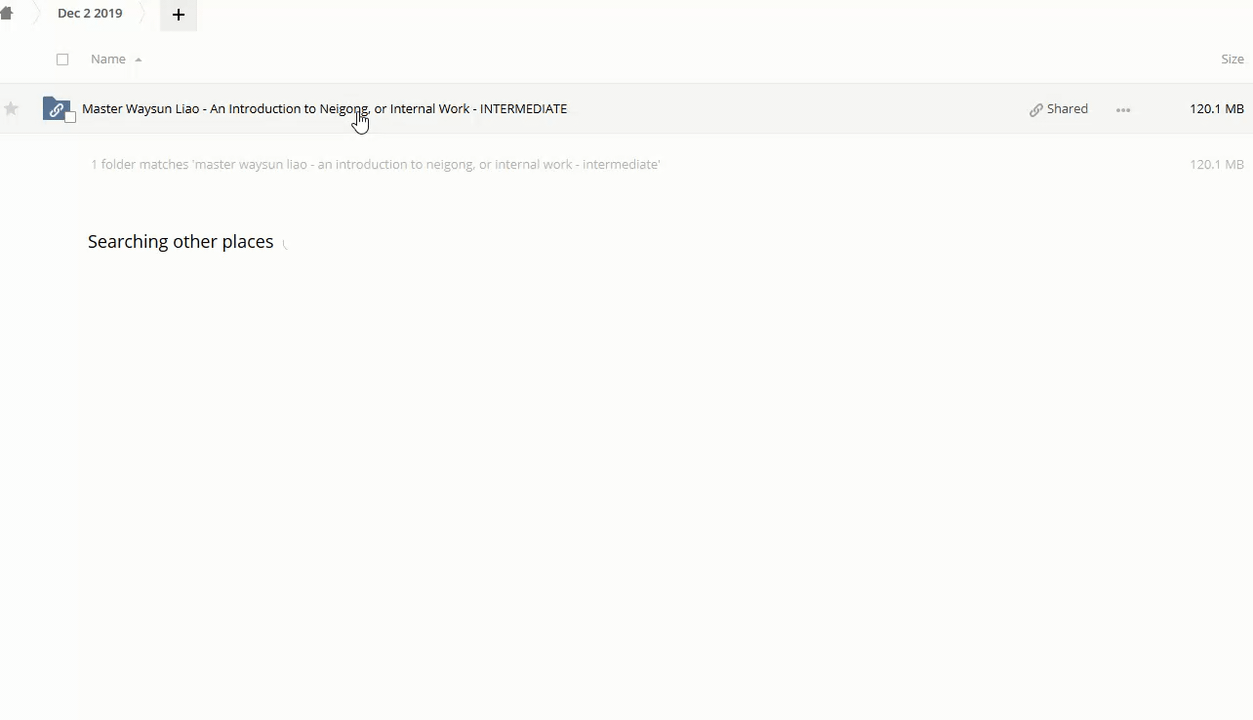Viewport: 1253px width, 720px height.
Task: Click the Shared label on the folder row
Action: coord(1067,109)
